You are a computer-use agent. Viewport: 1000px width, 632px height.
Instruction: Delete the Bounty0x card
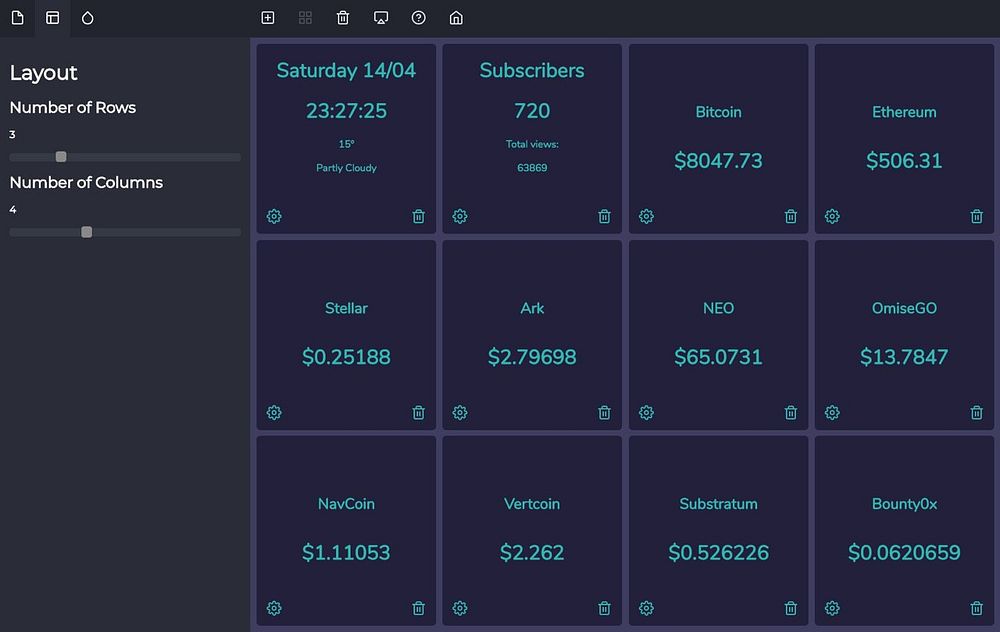click(x=976, y=608)
